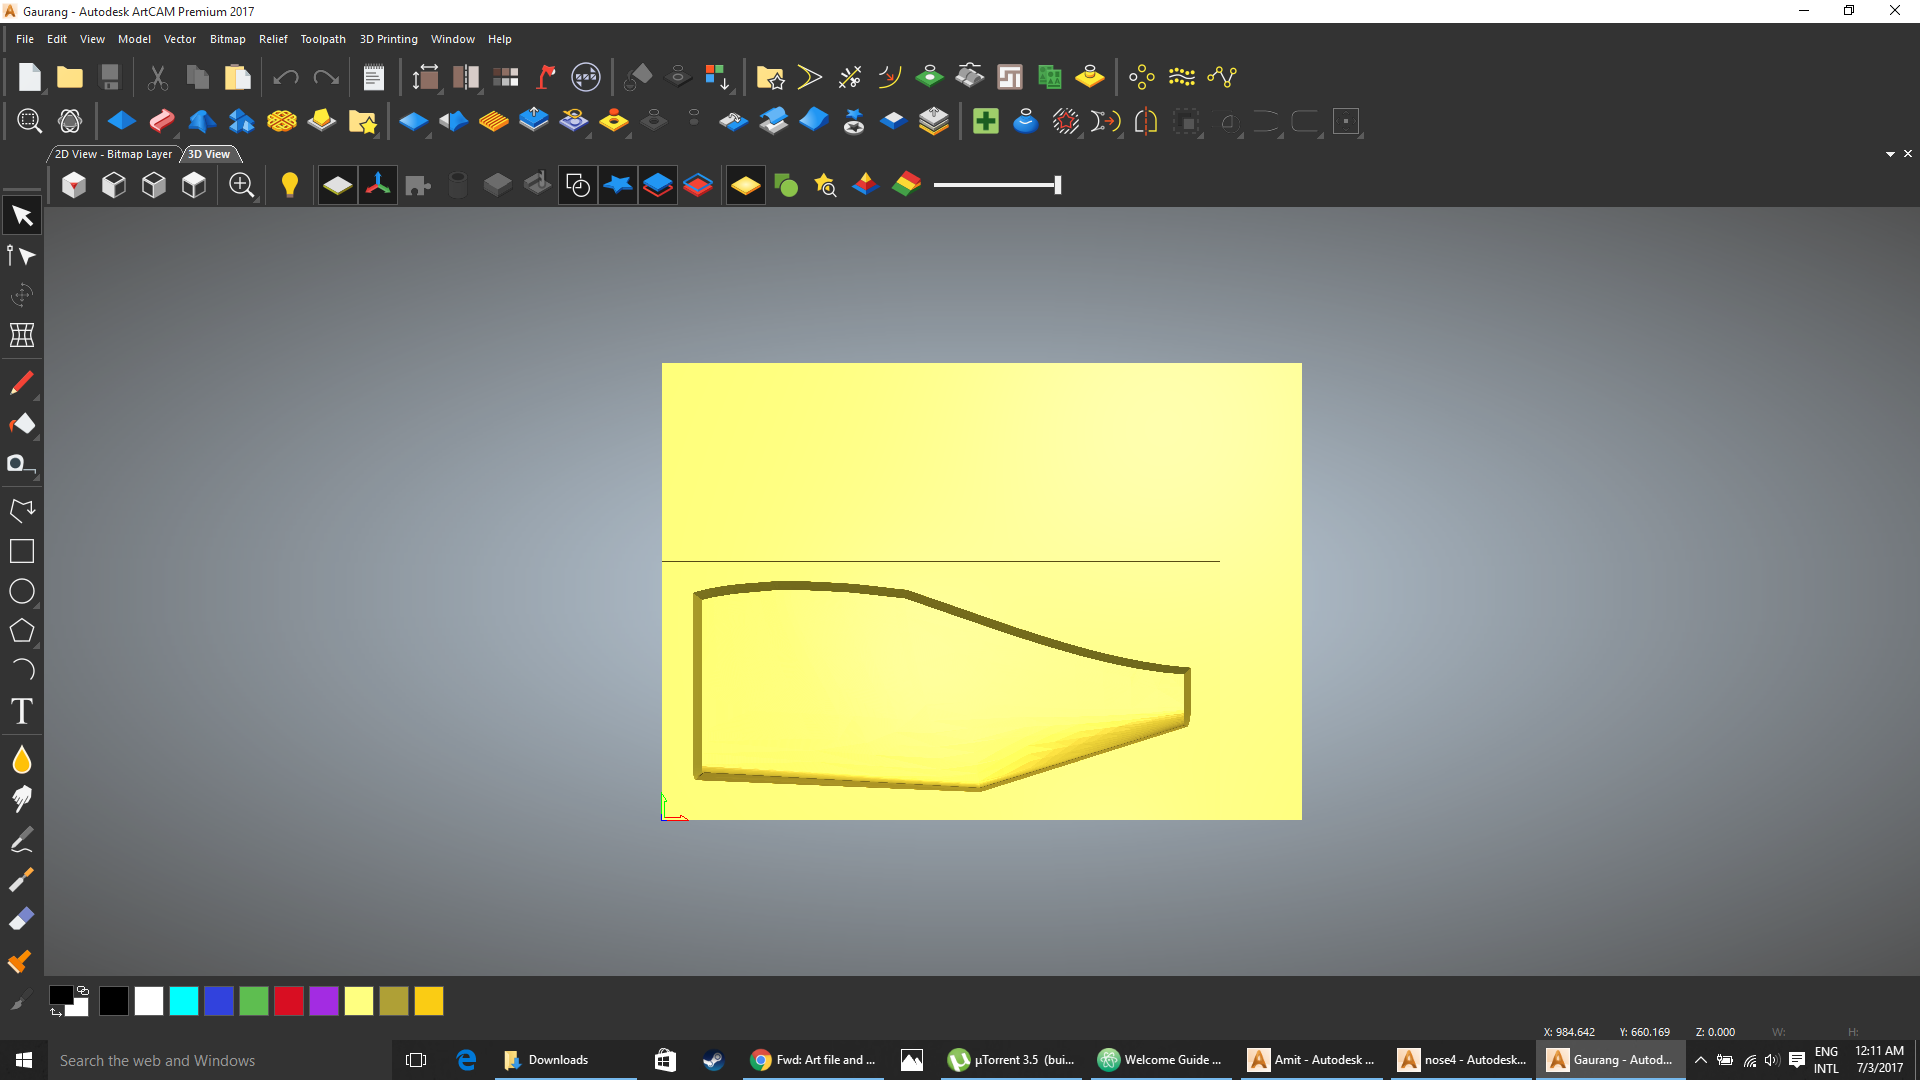The width and height of the screenshot is (1920, 1080).
Task: Click the Search the web and Windows box
Action: click(x=218, y=1060)
